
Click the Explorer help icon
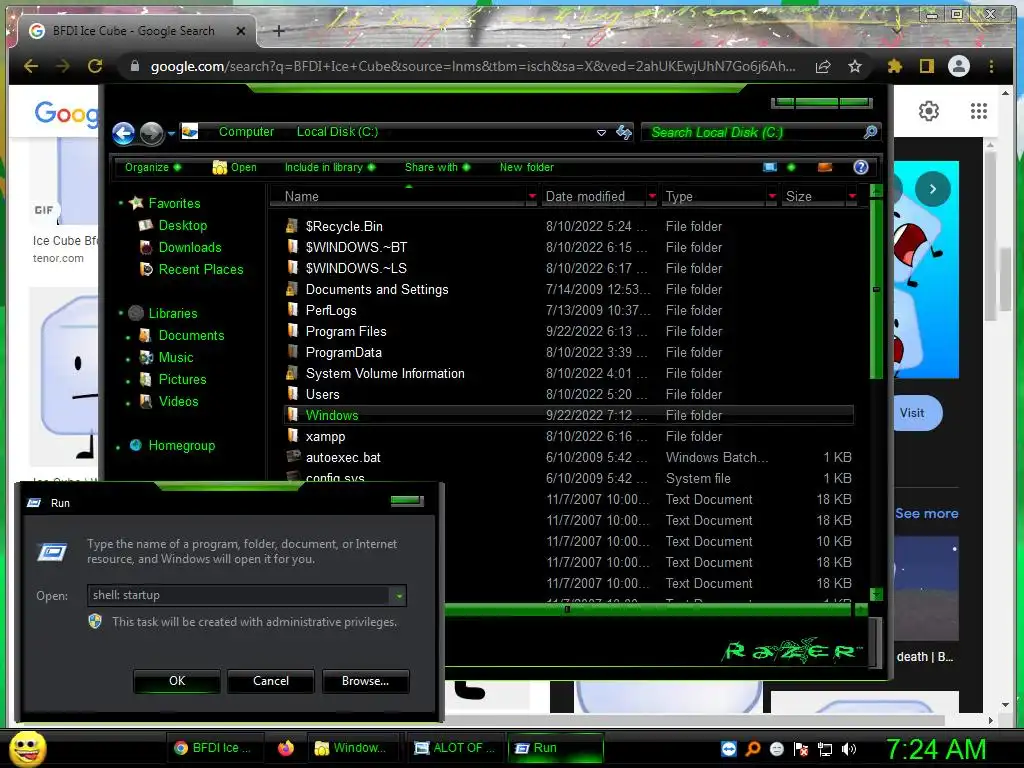click(x=861, y=167)
